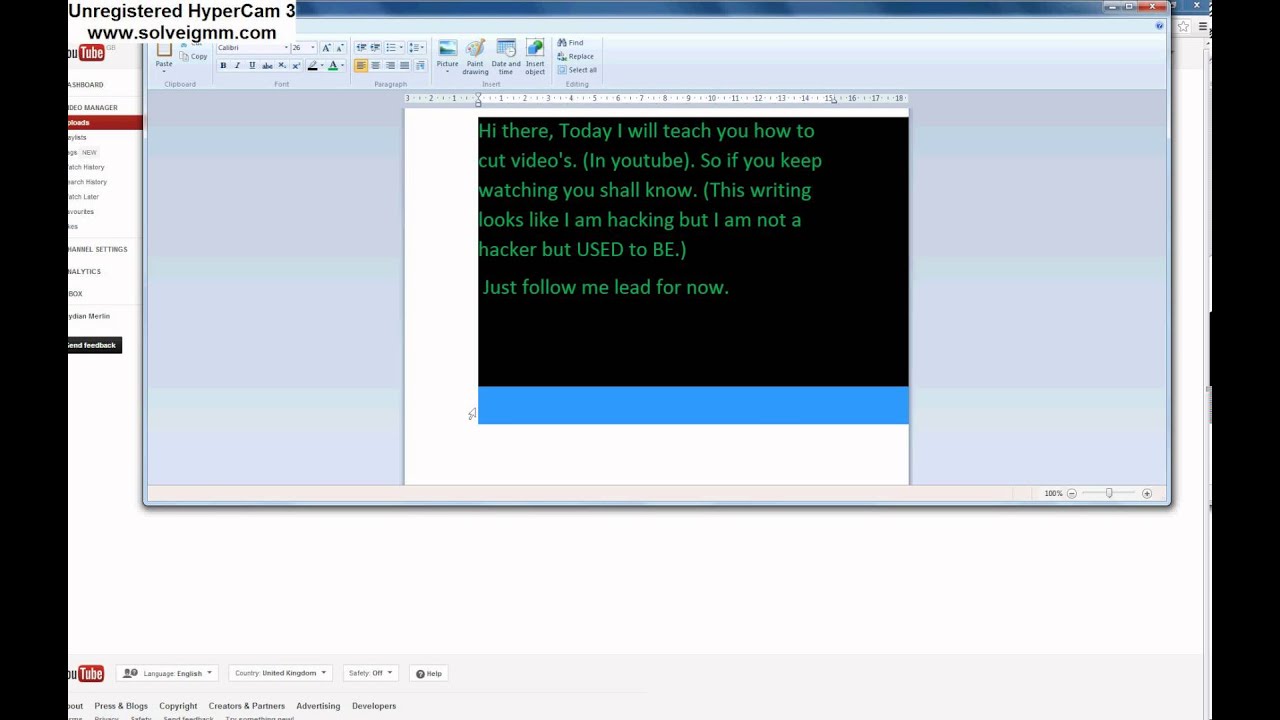This screenshot has height=720, width=1280.
Task: Open the highlight color dropdown arrow
Action: 321,66
